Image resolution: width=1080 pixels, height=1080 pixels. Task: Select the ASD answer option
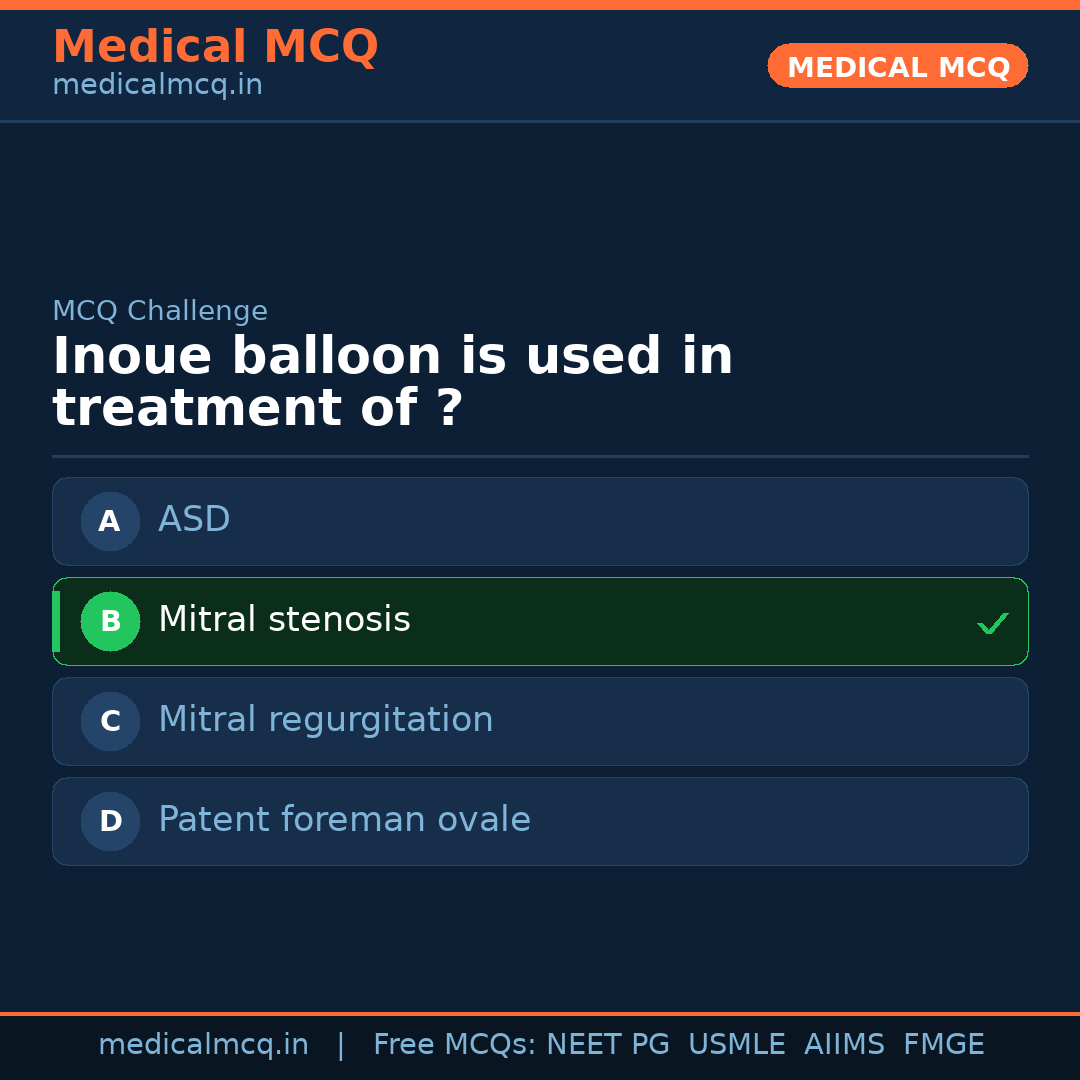pos(540,521)
